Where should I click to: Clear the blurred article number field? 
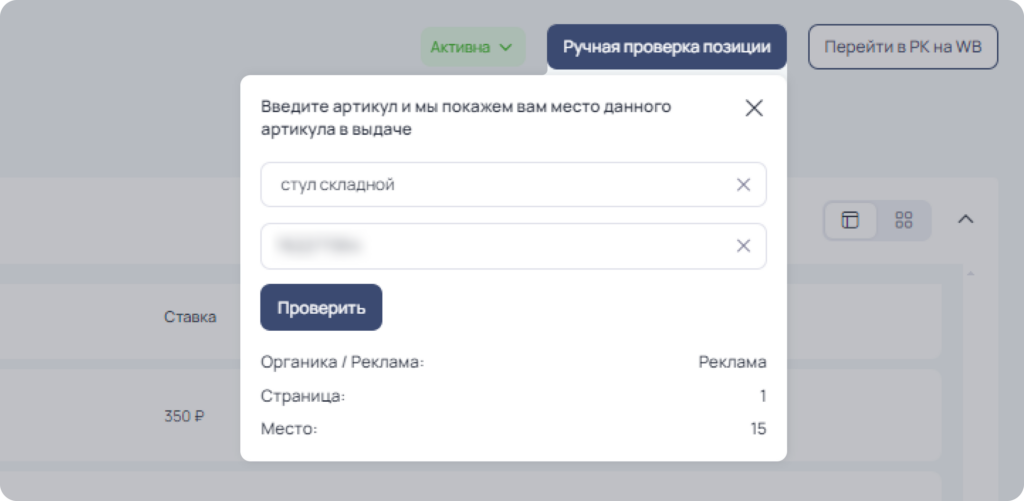point(743,246)
